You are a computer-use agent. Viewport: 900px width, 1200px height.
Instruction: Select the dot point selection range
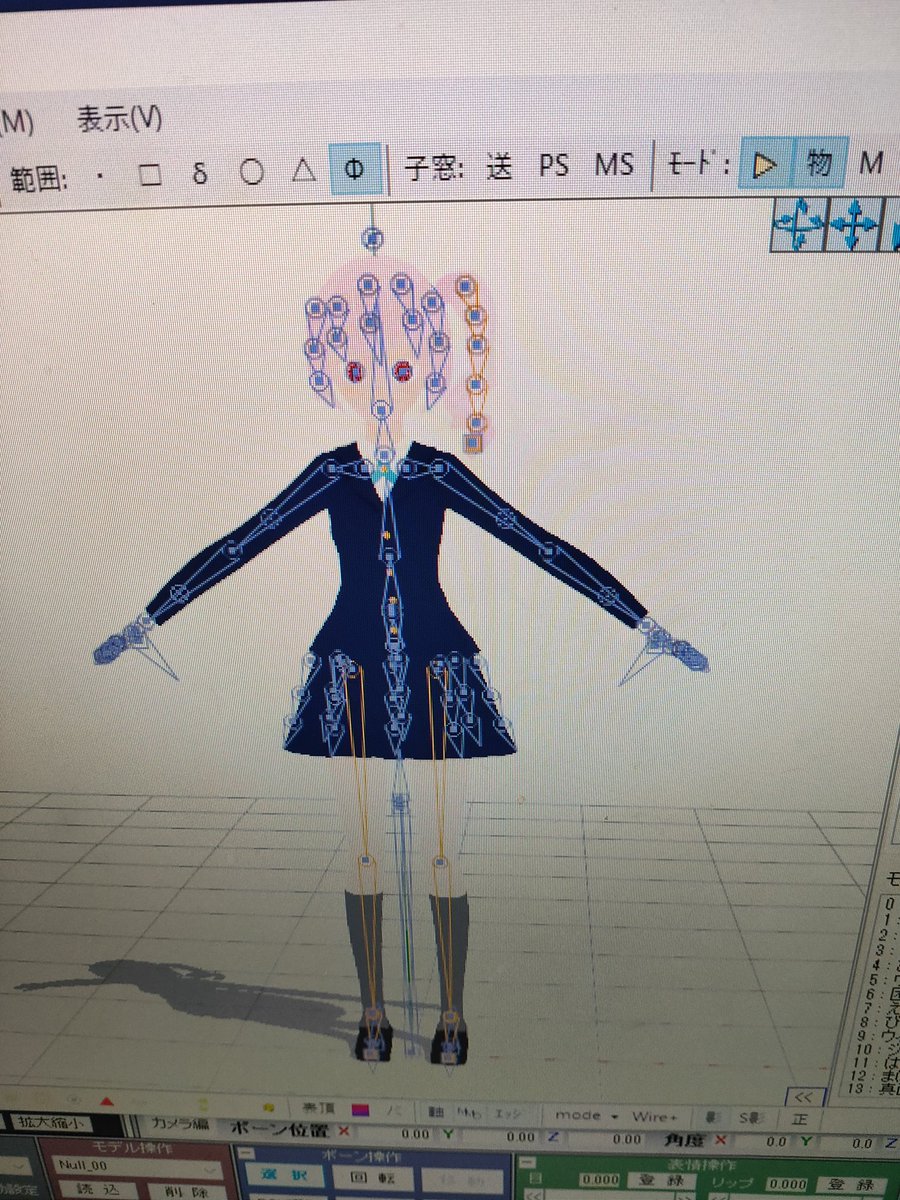tap(100, 175)
